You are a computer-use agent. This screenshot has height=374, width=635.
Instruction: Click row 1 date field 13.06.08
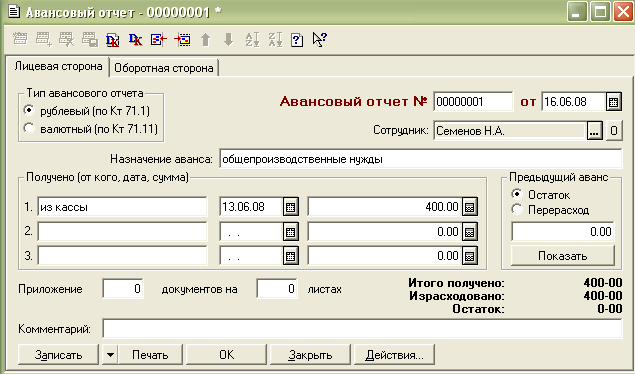251,207
